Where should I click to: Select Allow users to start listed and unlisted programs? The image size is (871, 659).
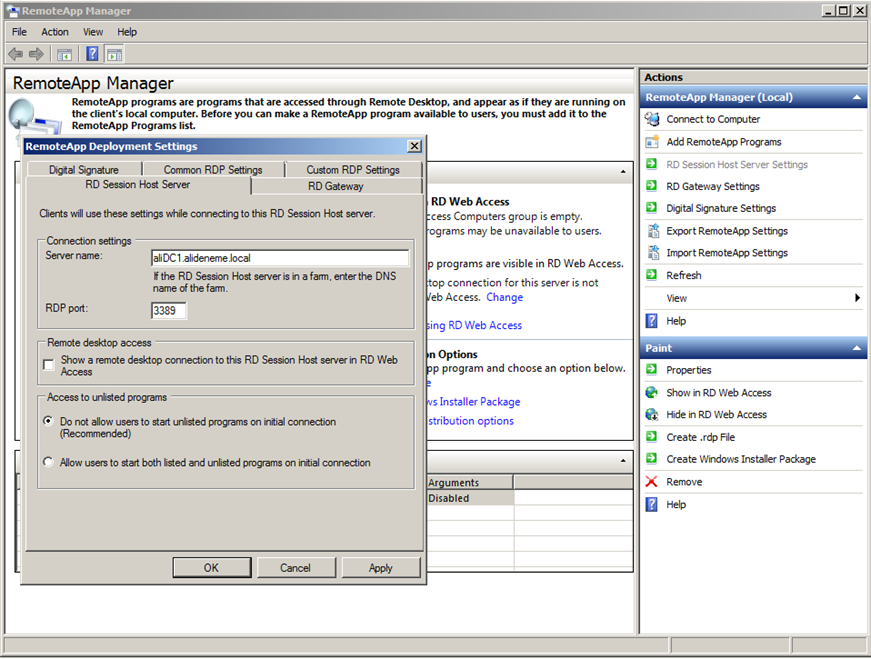click(x=48, y=462)
